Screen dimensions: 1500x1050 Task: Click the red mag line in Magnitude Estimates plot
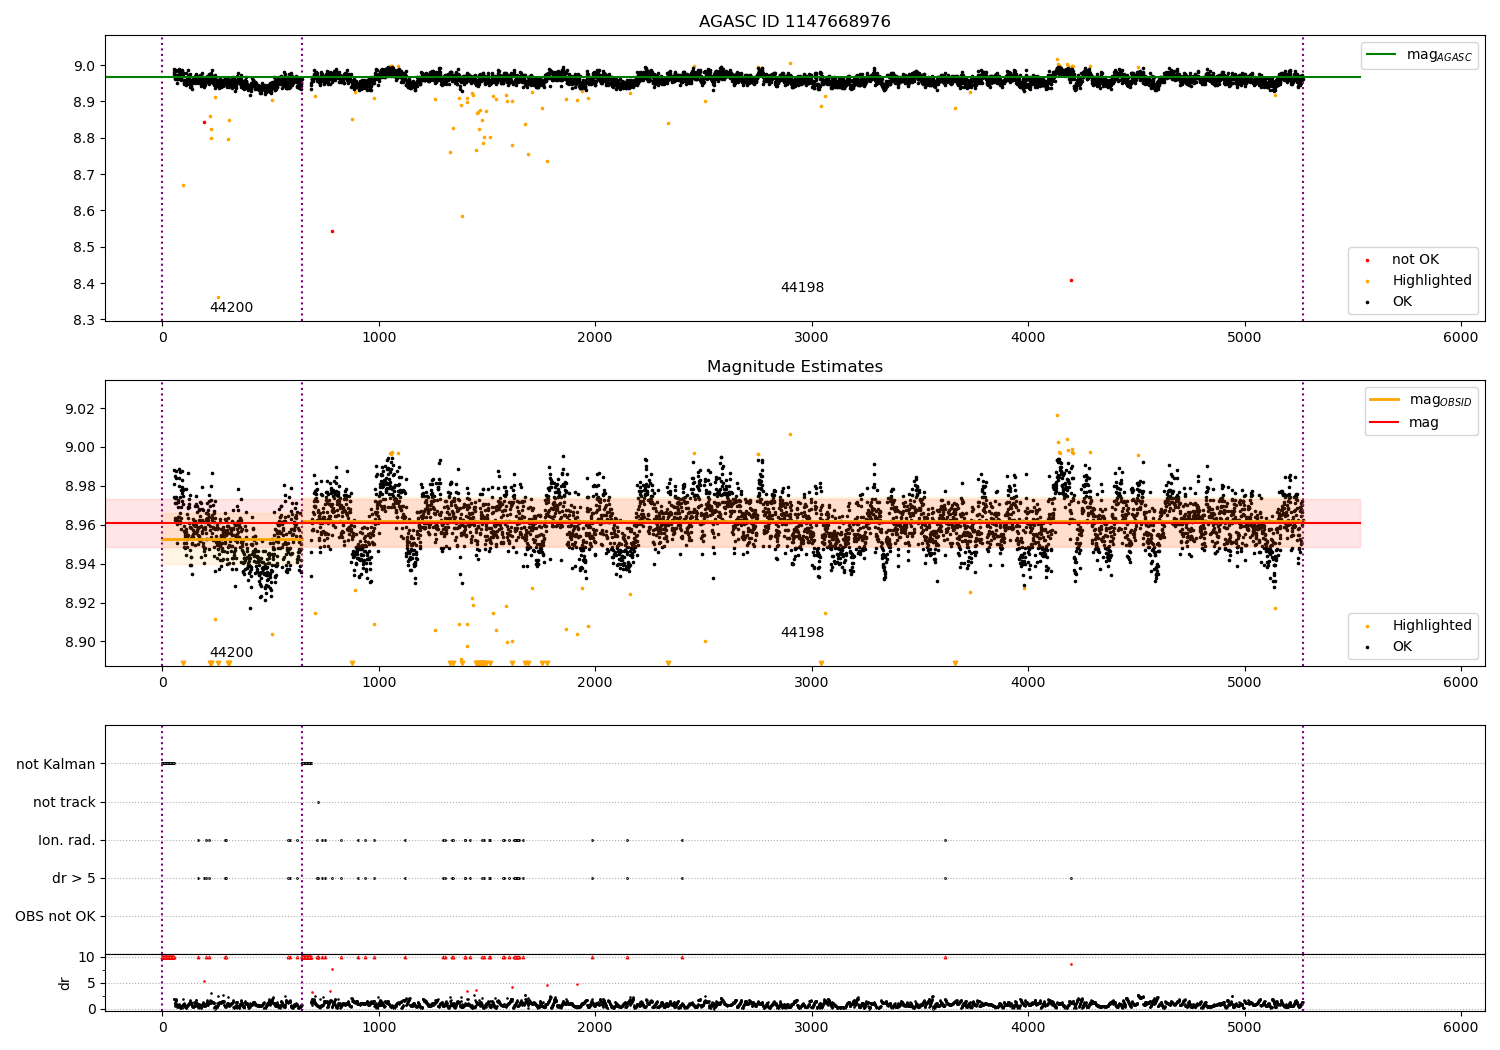[732, 523]
